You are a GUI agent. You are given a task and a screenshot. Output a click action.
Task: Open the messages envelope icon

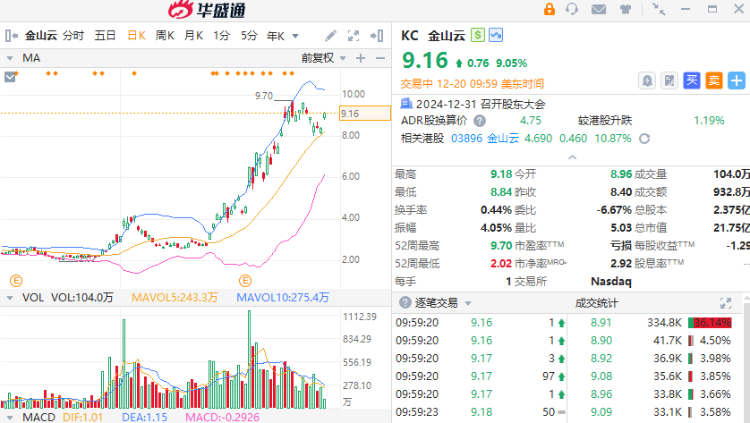[x=598, y=9]
